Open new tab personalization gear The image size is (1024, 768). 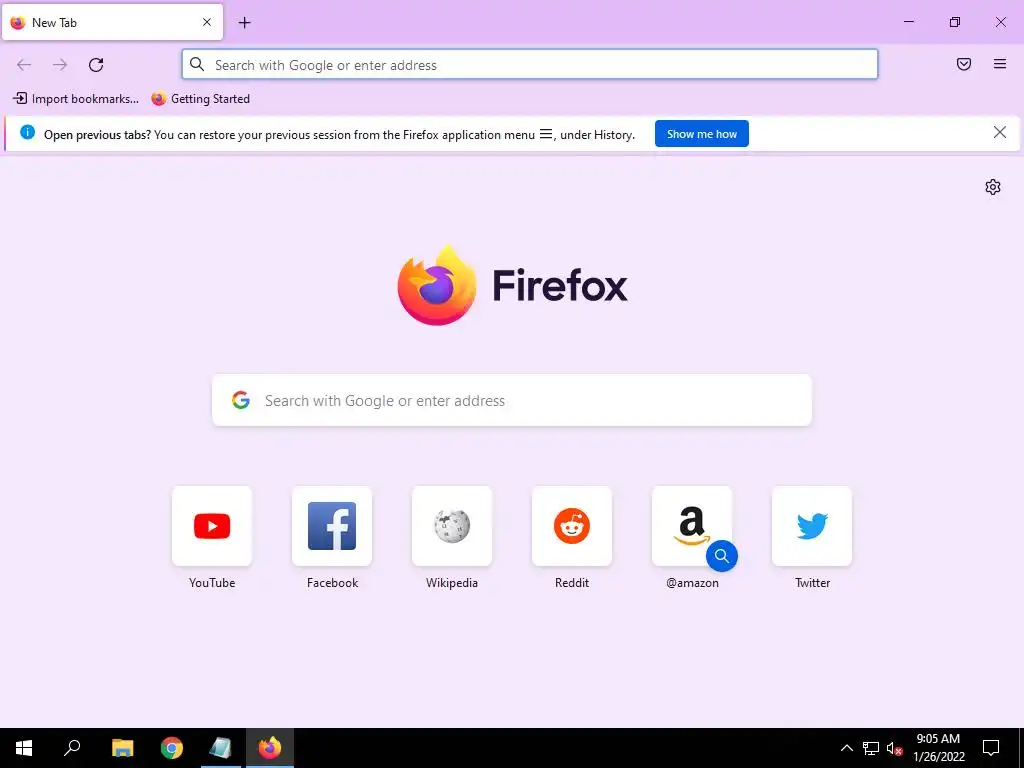(993, 187)
